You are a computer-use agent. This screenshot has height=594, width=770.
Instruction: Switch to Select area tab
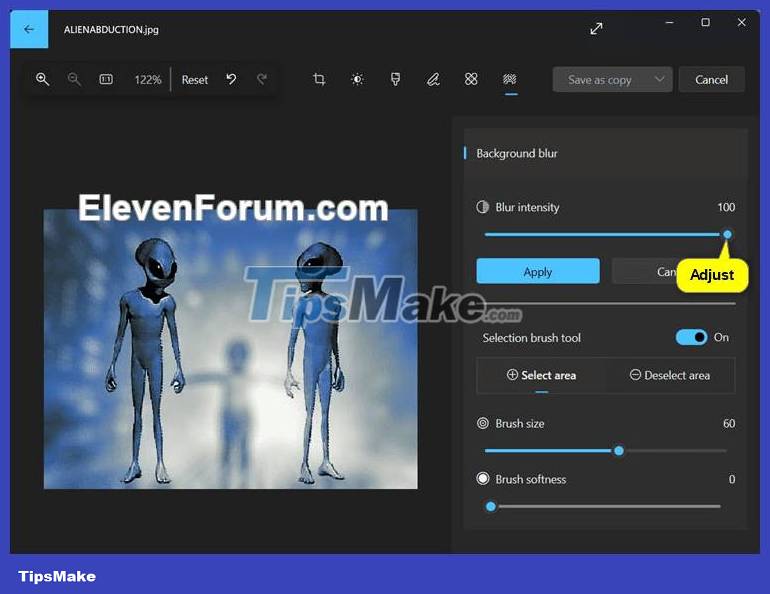541,376
